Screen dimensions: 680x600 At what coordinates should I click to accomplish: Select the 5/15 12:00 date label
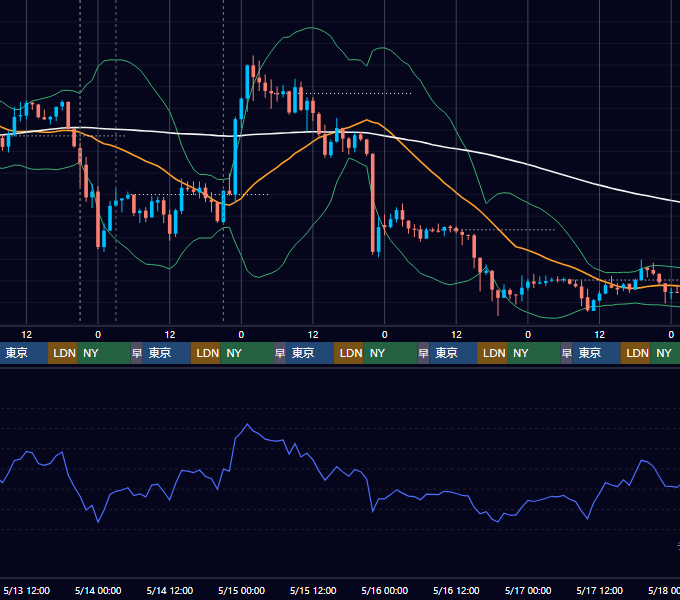pyautogui.click(x=313, y=590)
